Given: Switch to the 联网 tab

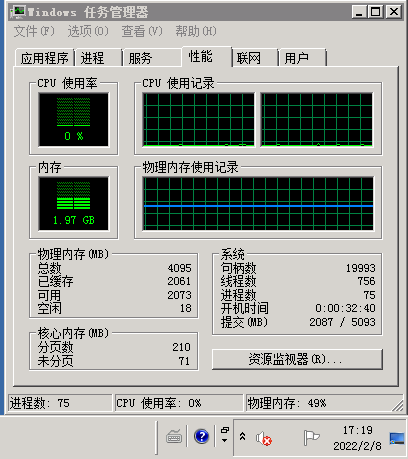Looking at the screenshot, I should 255,58.
